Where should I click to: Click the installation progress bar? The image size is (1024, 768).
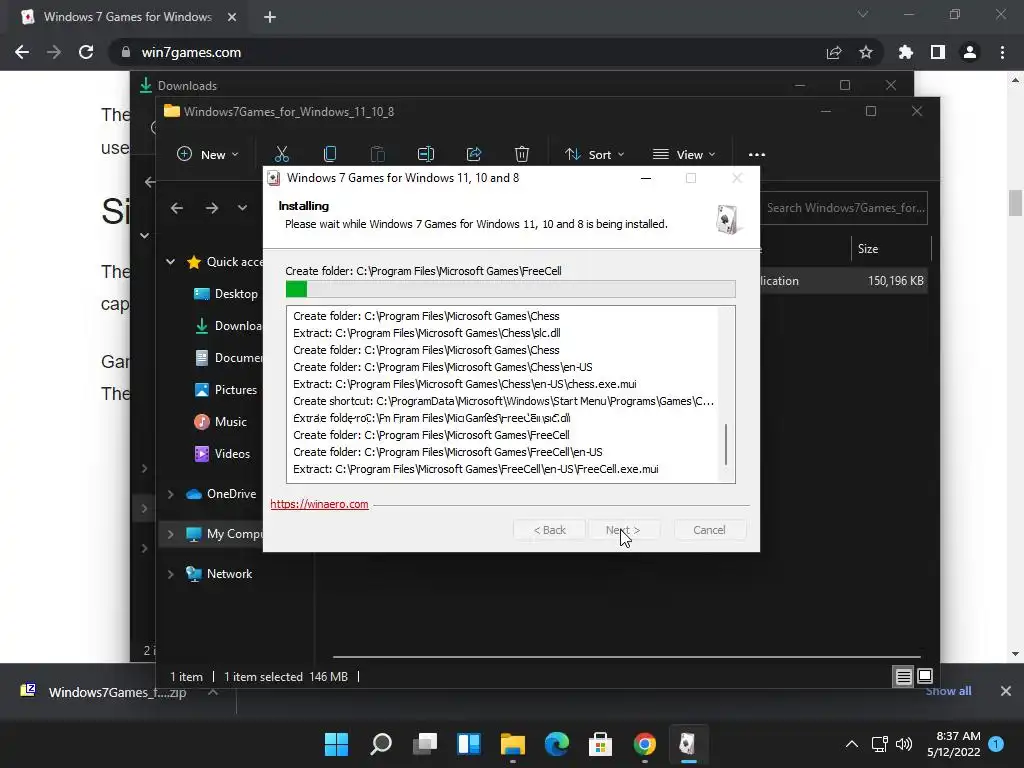coord(511,289)
